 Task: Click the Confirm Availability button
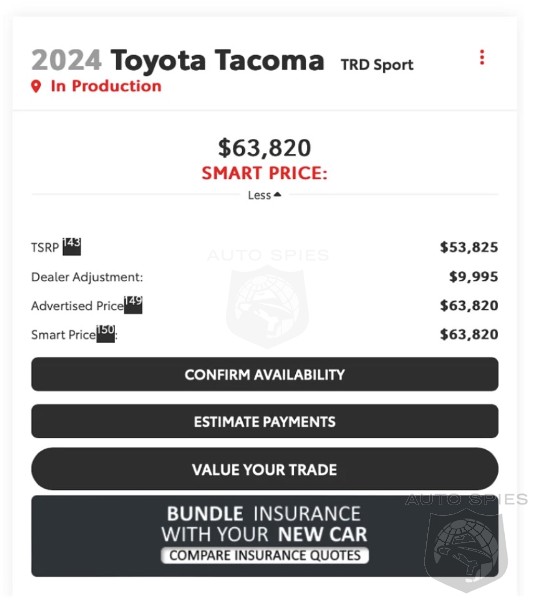265,374
